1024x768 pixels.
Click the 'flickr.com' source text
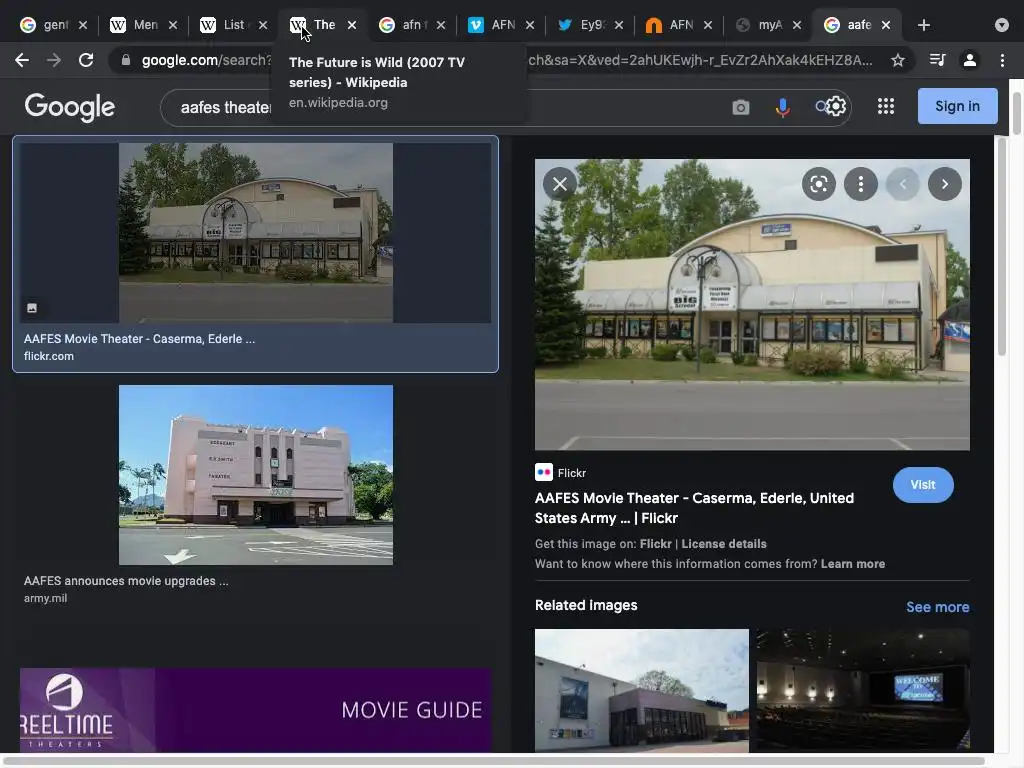pos(48,356)
